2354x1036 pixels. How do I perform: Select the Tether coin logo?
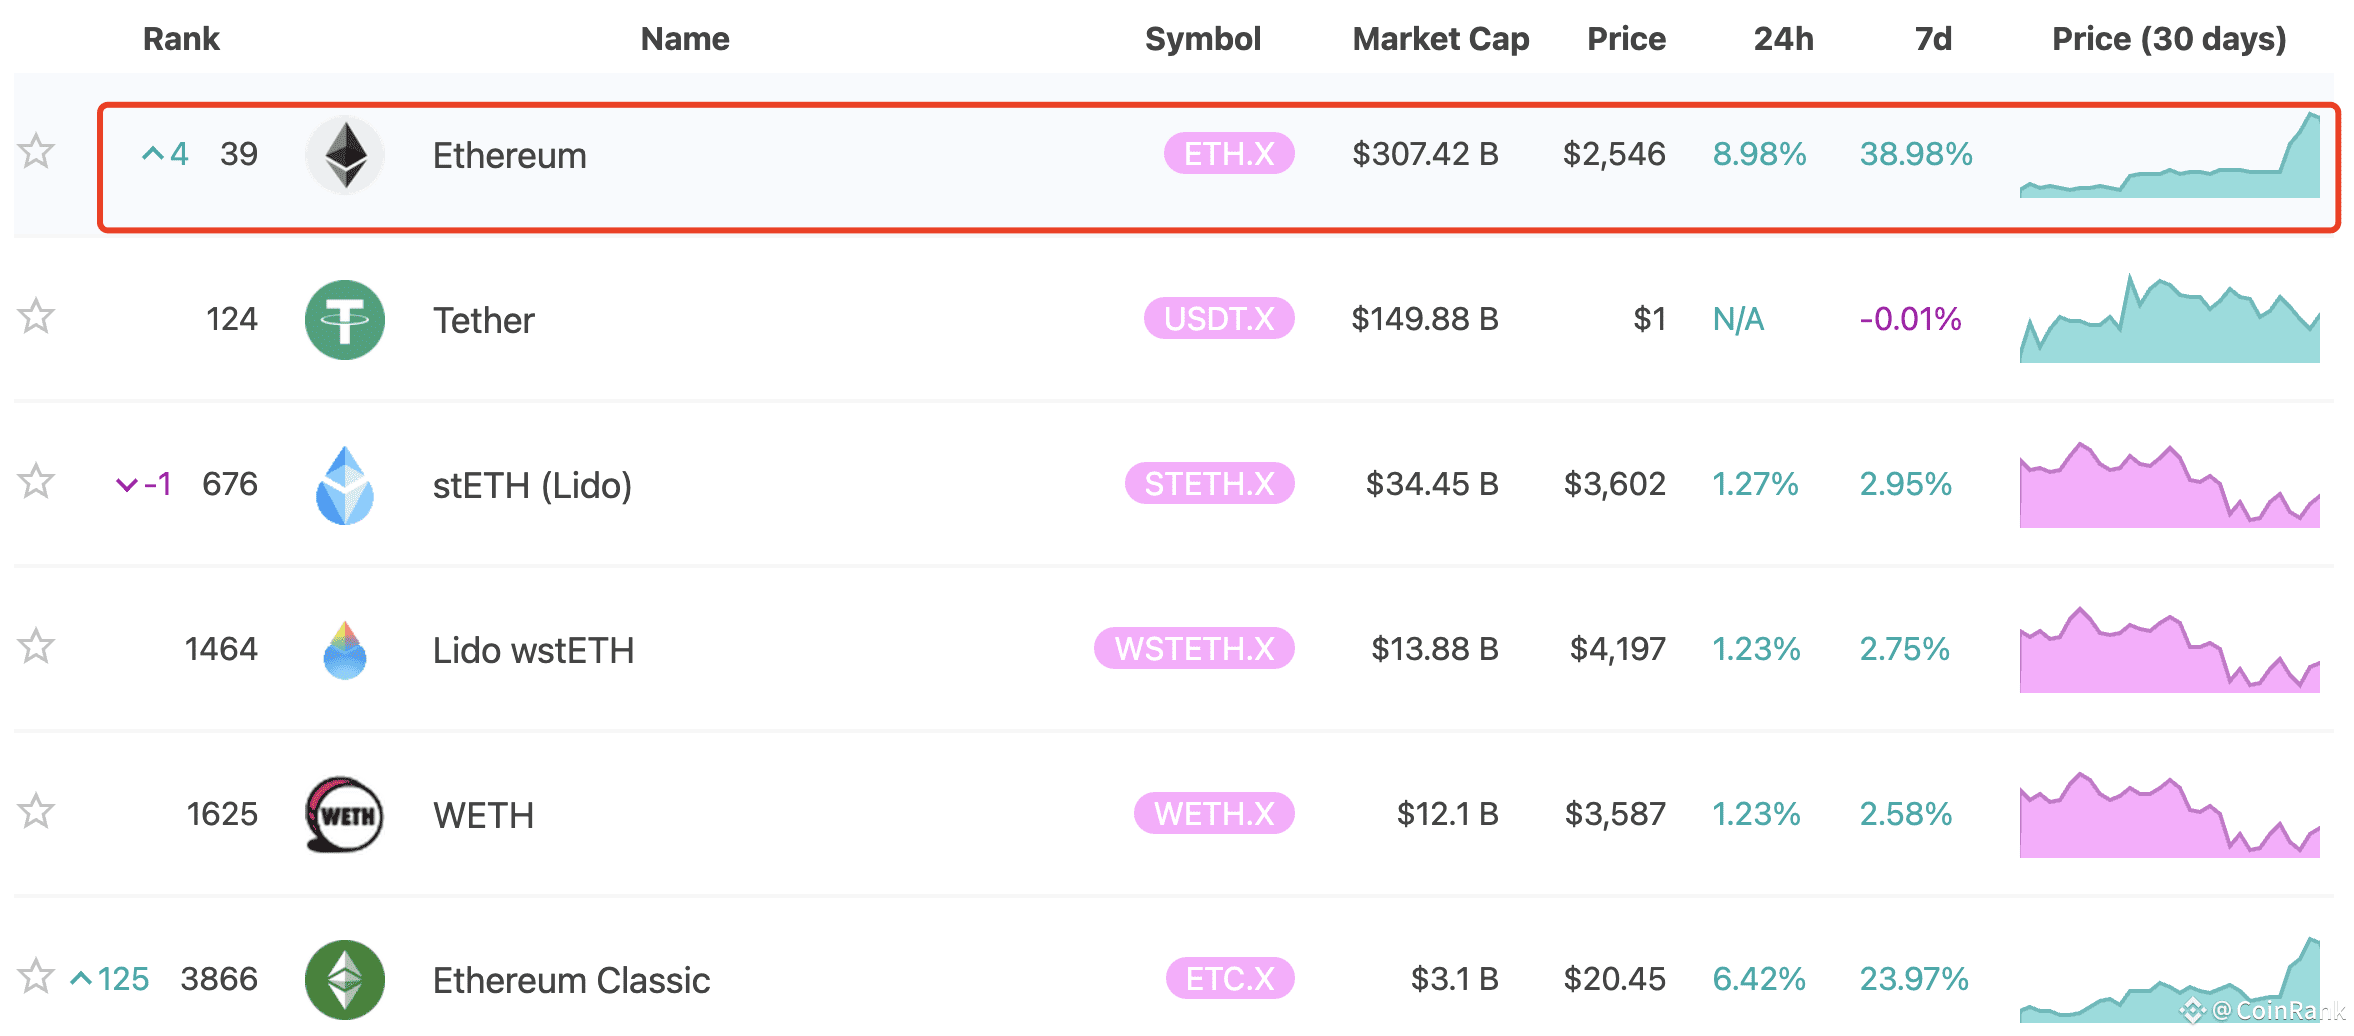point(345,320)
